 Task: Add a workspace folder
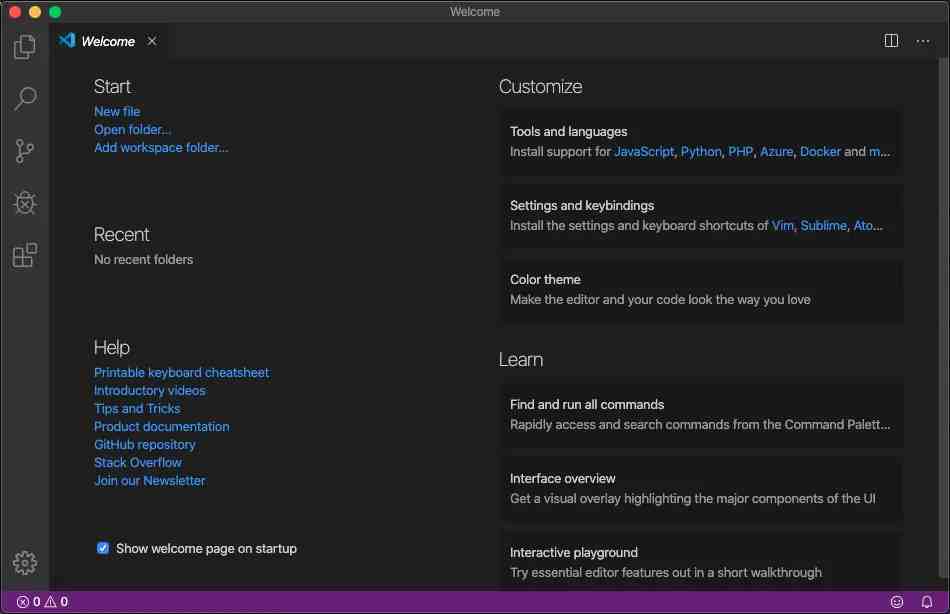coord(161,147)
